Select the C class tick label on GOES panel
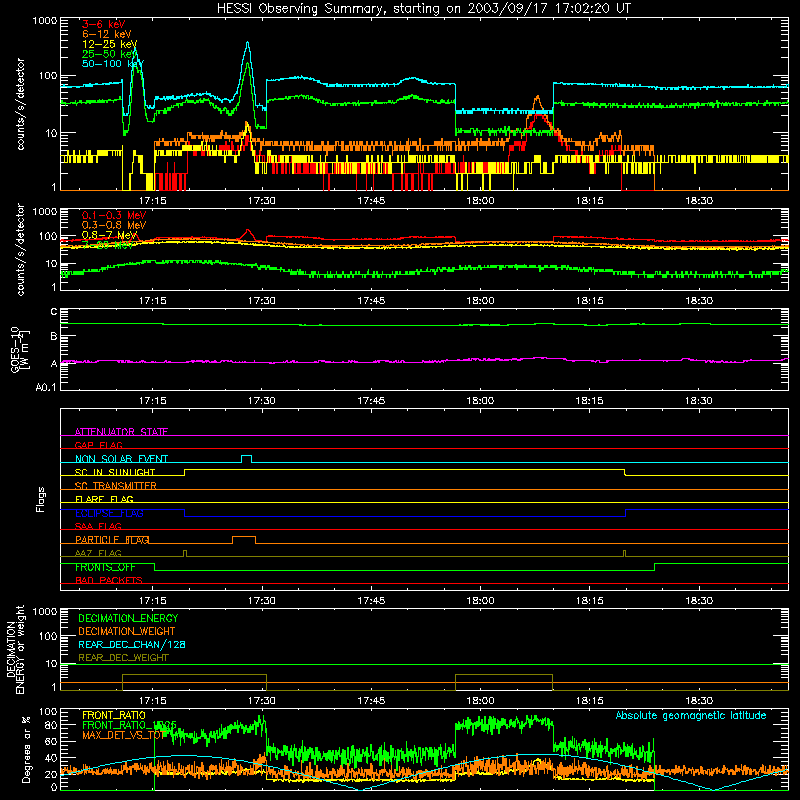The width and height of the screenshot is (800, 800). tap(54, 312)
